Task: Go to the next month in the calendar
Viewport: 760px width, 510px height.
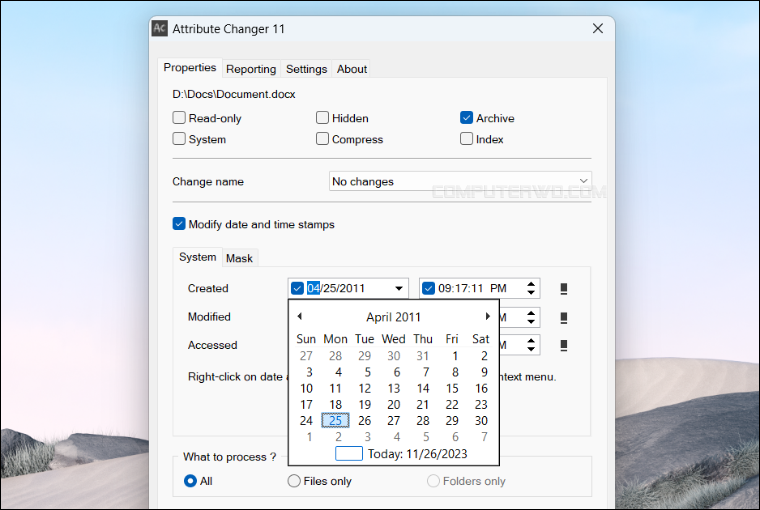Action: (x=488, y=316)
